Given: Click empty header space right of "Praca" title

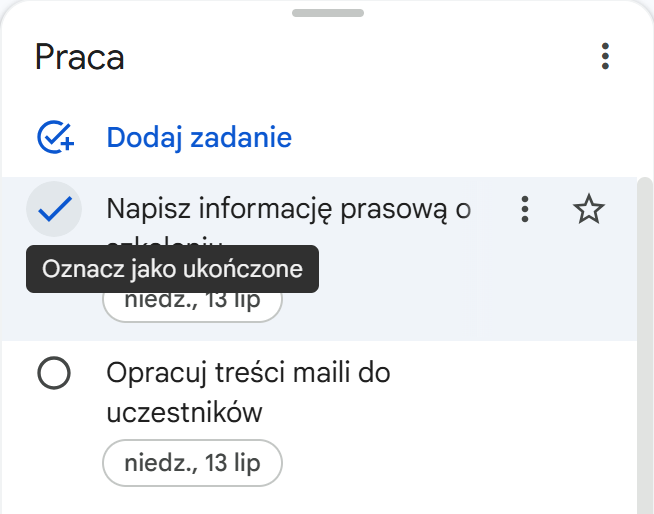Looking at the screenshot, I should click(350, 57).
